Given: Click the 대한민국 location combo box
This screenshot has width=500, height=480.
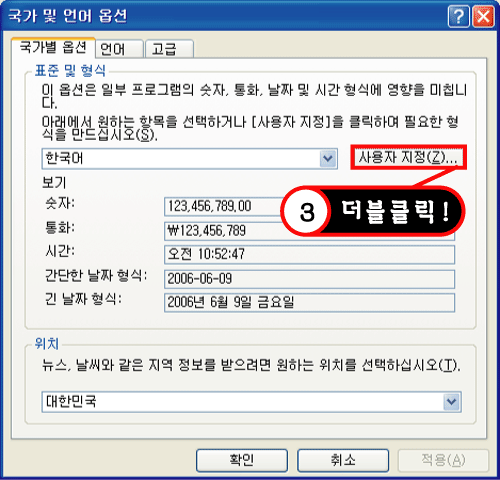Looking at the screenshot, I should [251, 402].
